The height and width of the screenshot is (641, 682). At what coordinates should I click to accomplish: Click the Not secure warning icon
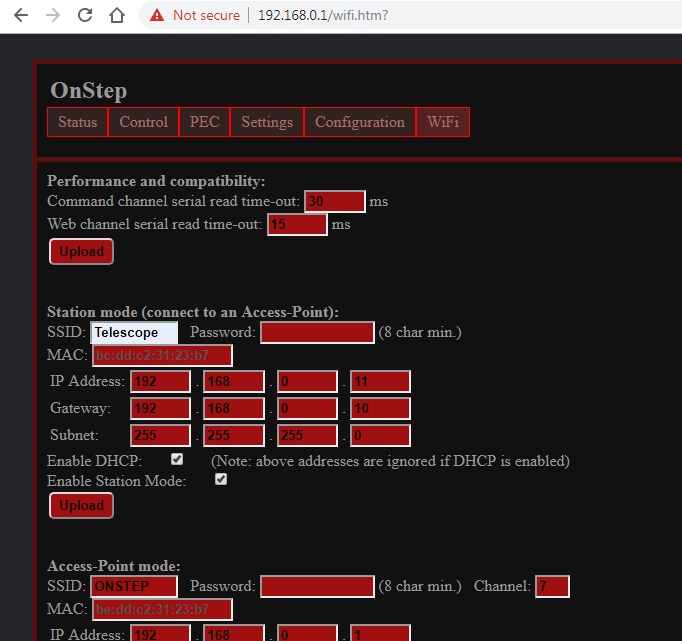tap(157, 15)
